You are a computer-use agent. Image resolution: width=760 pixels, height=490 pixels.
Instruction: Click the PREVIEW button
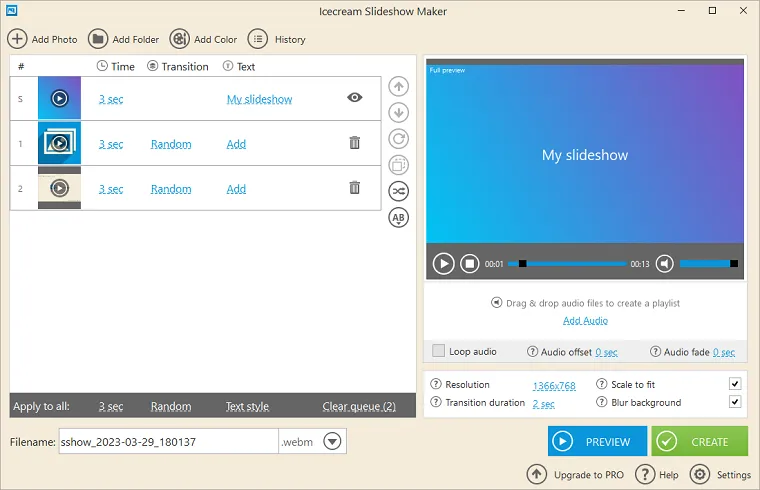pos(597,441)
